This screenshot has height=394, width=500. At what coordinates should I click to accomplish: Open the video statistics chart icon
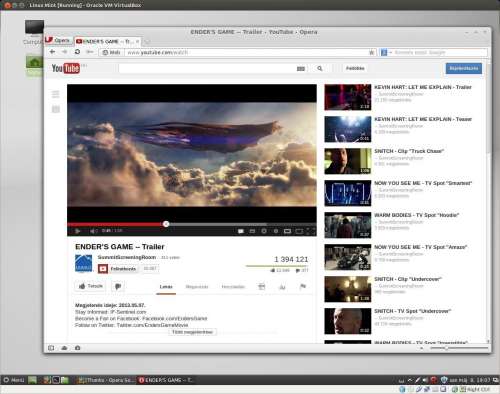click(x=282, y=286)
